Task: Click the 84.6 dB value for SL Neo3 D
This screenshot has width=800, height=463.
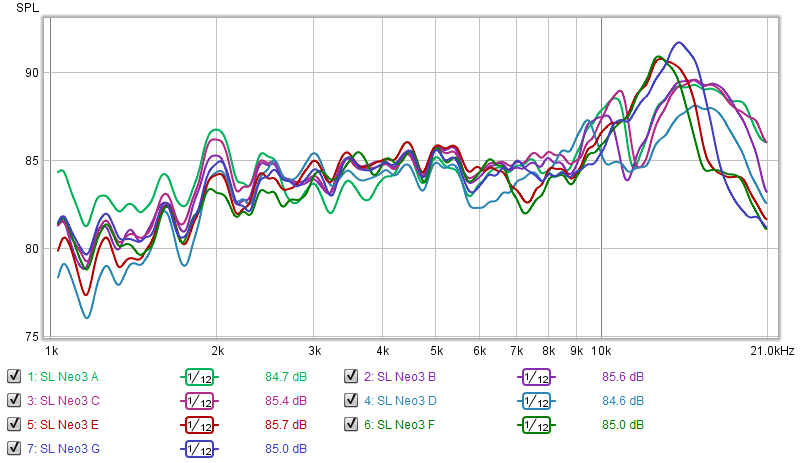Action: pyautogui.click(x=623, y=401)
